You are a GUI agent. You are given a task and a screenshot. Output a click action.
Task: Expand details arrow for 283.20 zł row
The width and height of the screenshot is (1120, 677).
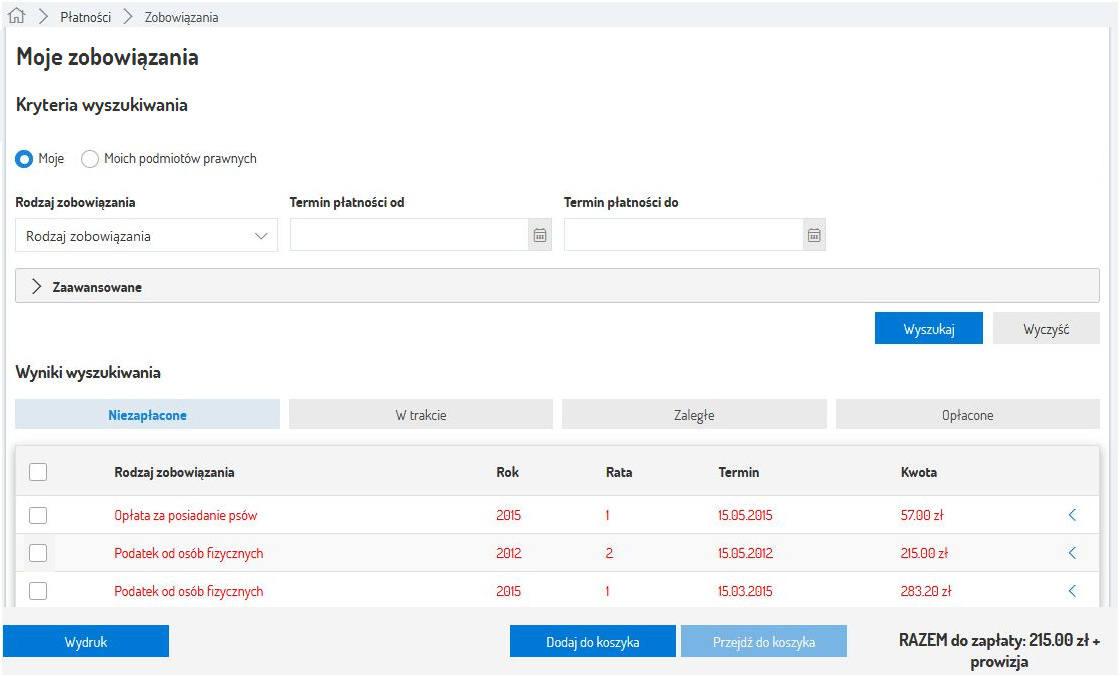1072,591
